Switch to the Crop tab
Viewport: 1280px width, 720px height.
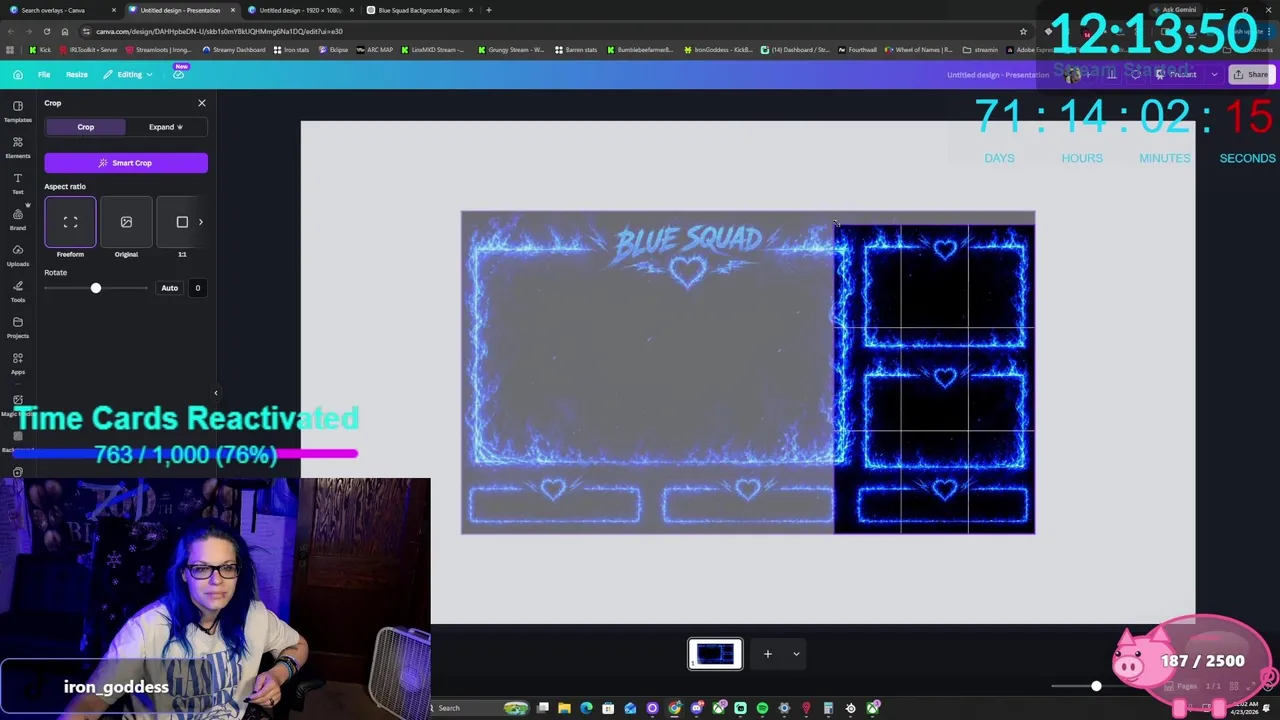tap(85, 127)
